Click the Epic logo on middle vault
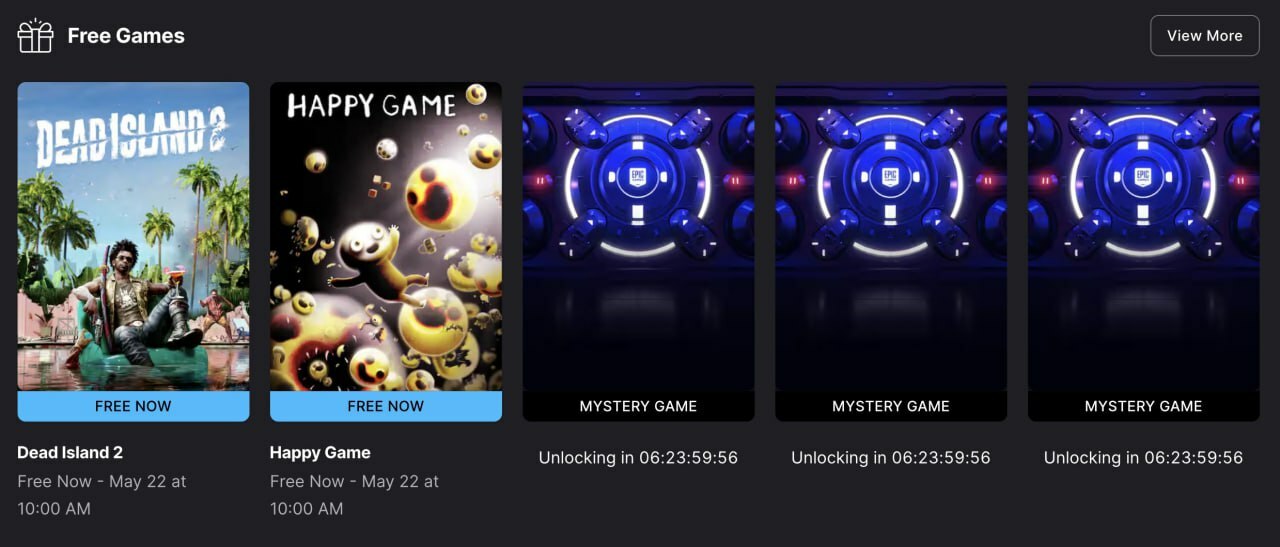1280x547 pixels. pos(891,179)
